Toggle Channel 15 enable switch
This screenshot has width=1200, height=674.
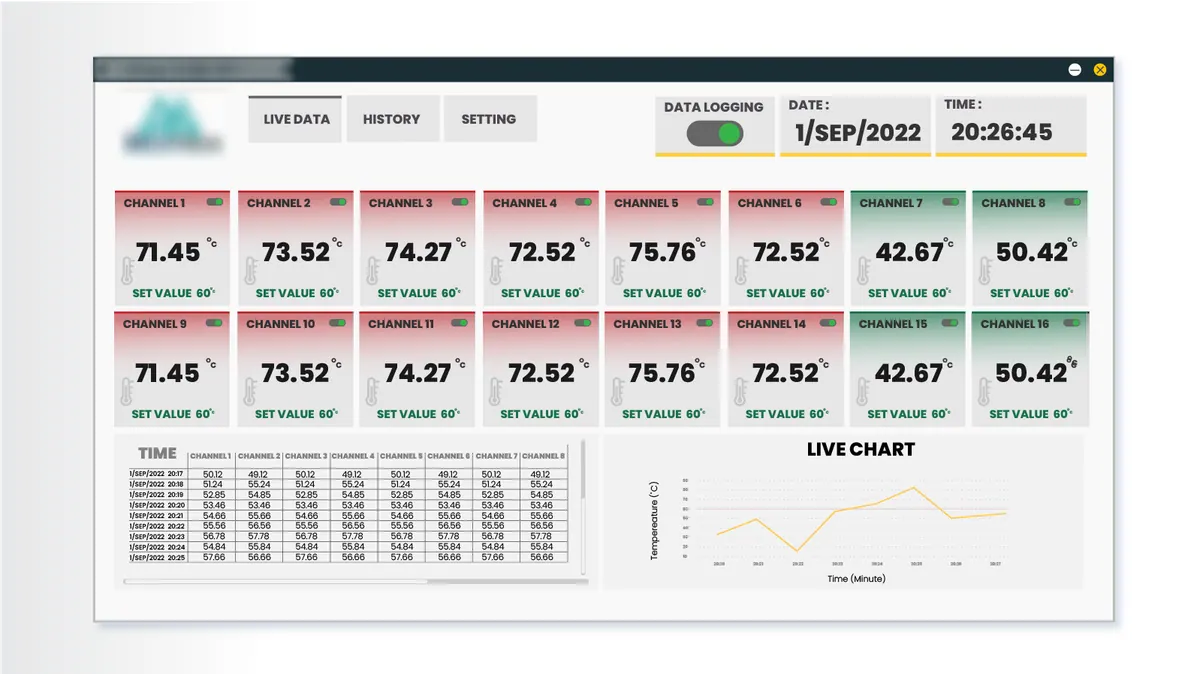(x=950, y=323)
